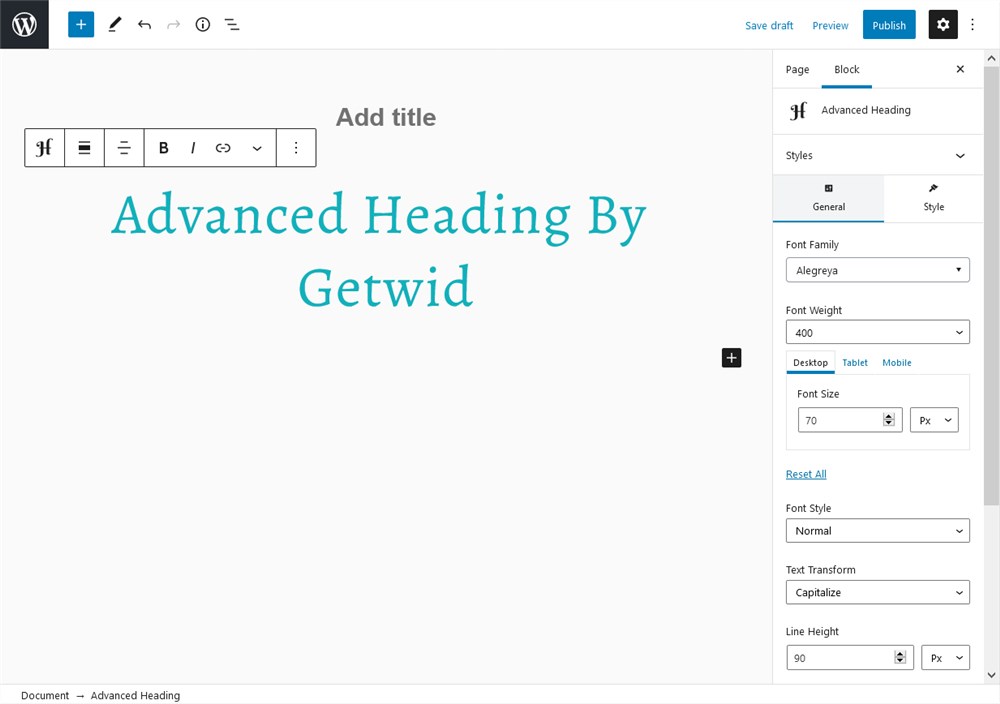Viewport: 1000px width, 704px height.
Task: Click the blue add block inserter button
Action: [81, 24]
